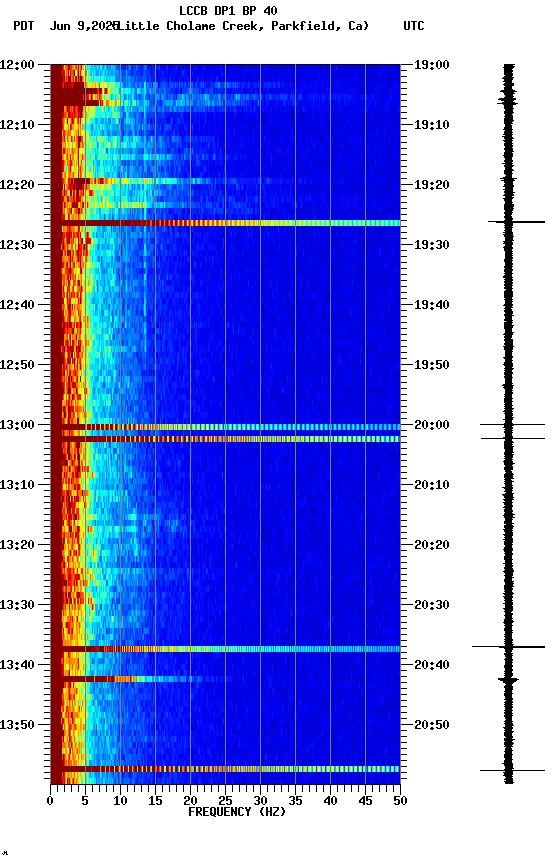Click the '30' frequency axis label
This screenshot has height=864, width=552.
coord(260,801)
